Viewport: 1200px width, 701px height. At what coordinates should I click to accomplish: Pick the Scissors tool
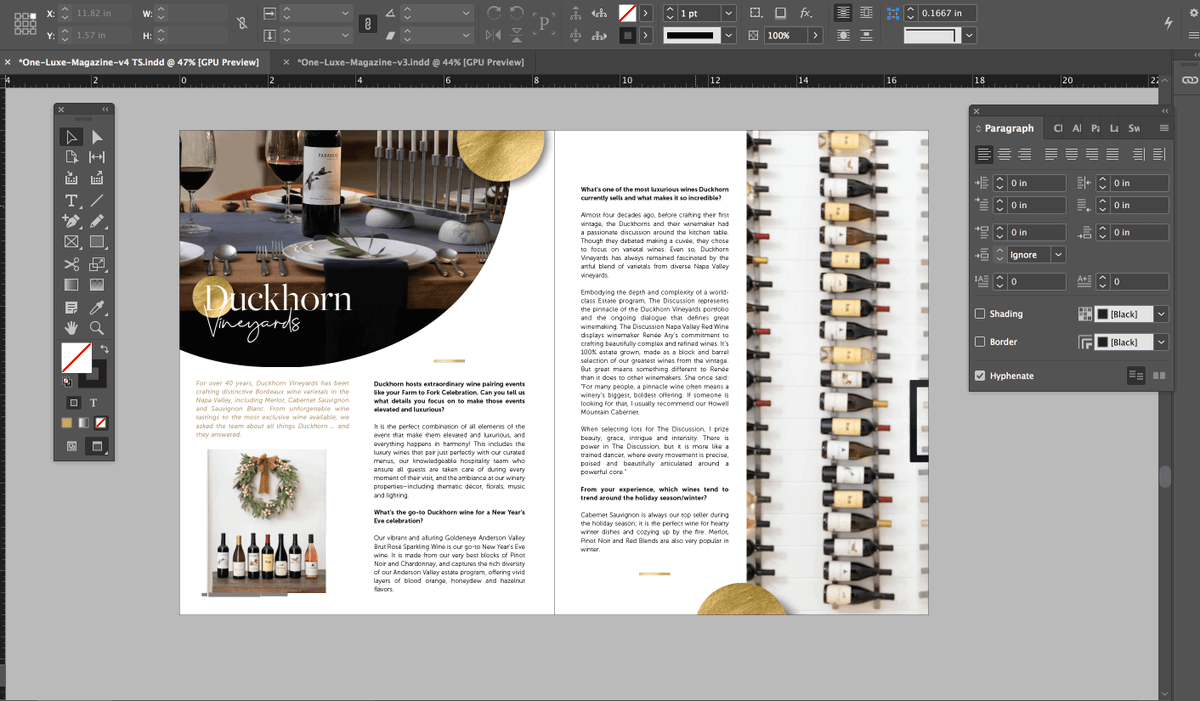(x=71, y=265)
